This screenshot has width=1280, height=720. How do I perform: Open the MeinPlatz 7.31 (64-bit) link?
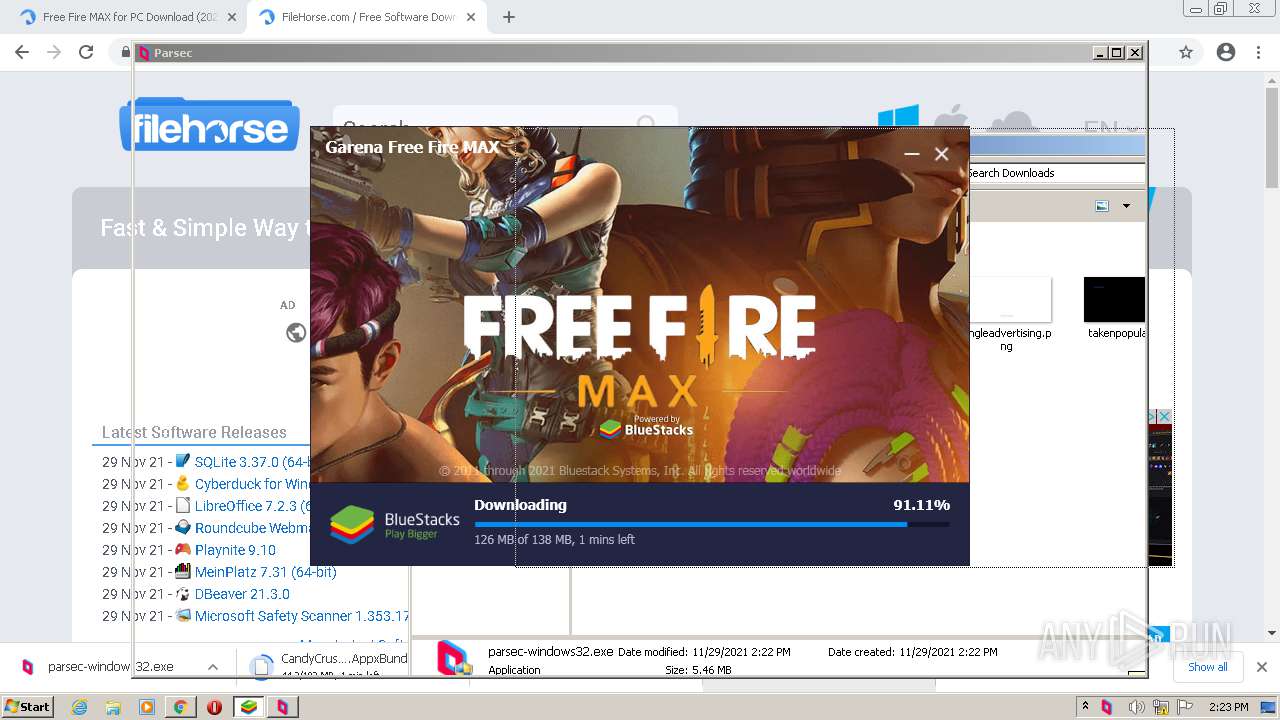pyautogui.click(x=265, y=572)
